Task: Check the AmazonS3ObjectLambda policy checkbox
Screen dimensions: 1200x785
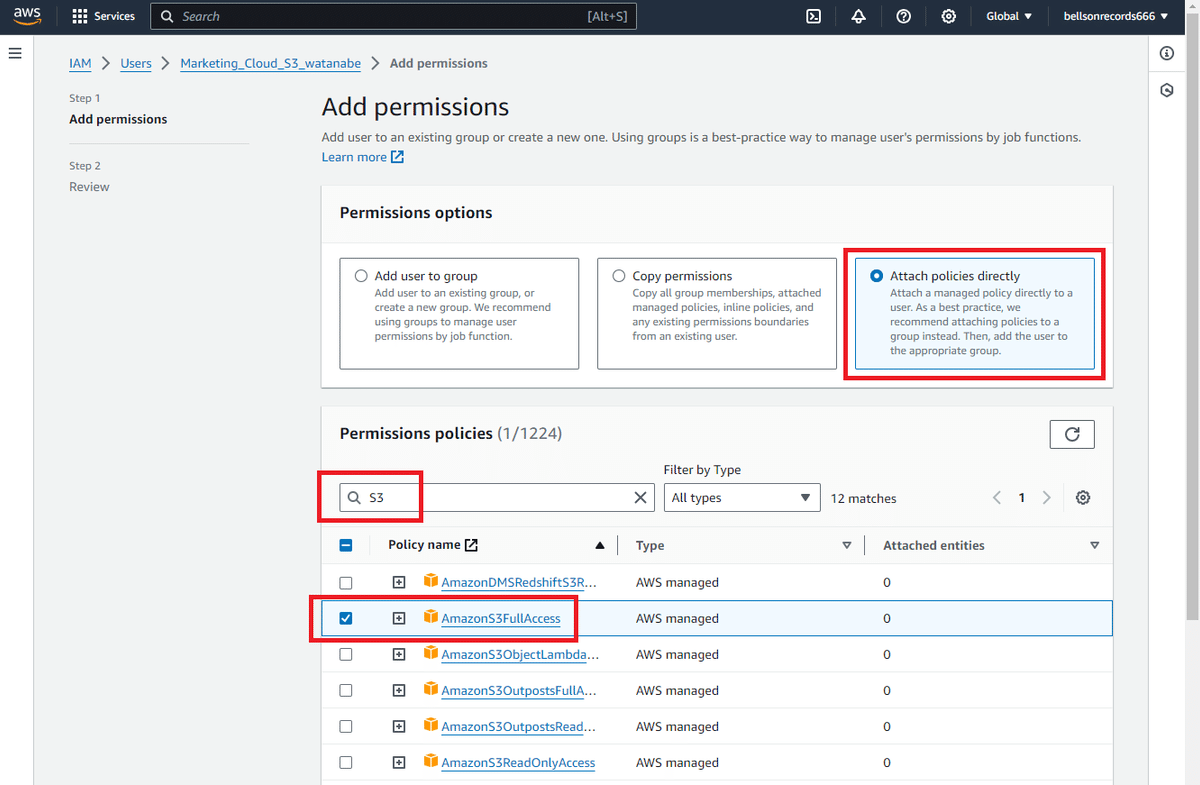Action: (x=346, y=654)
